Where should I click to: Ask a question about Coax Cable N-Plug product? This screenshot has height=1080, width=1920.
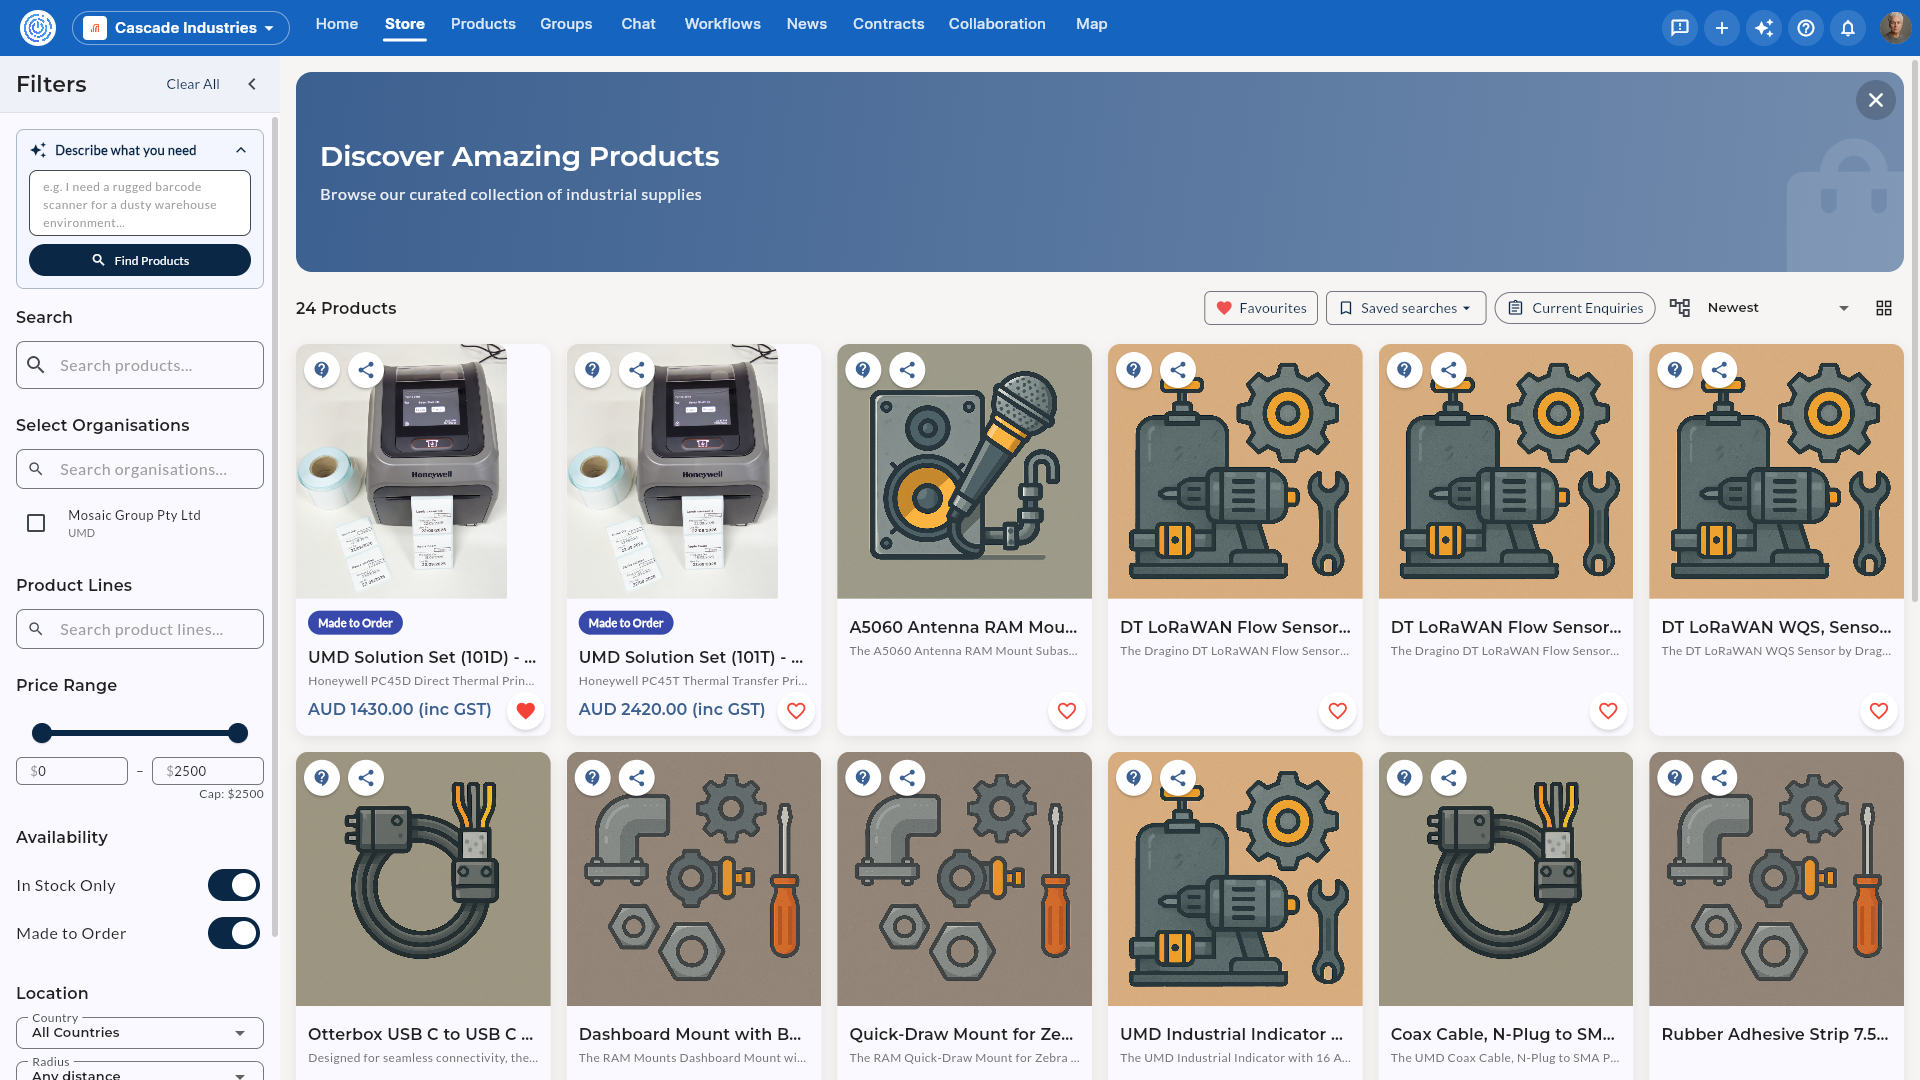1405,778
